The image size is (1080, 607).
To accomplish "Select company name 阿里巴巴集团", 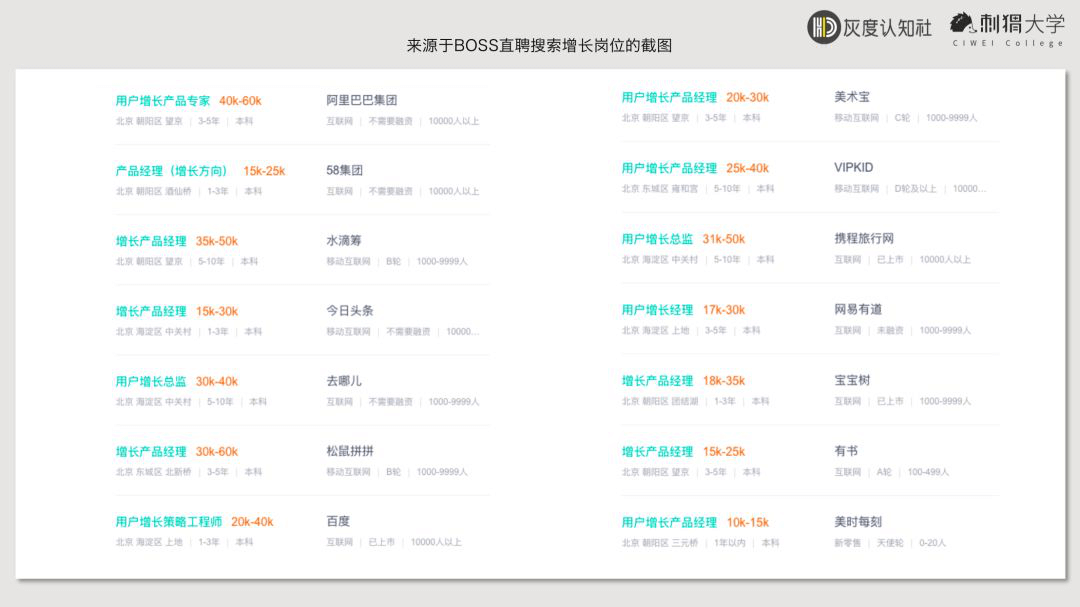I will [362, 100].
